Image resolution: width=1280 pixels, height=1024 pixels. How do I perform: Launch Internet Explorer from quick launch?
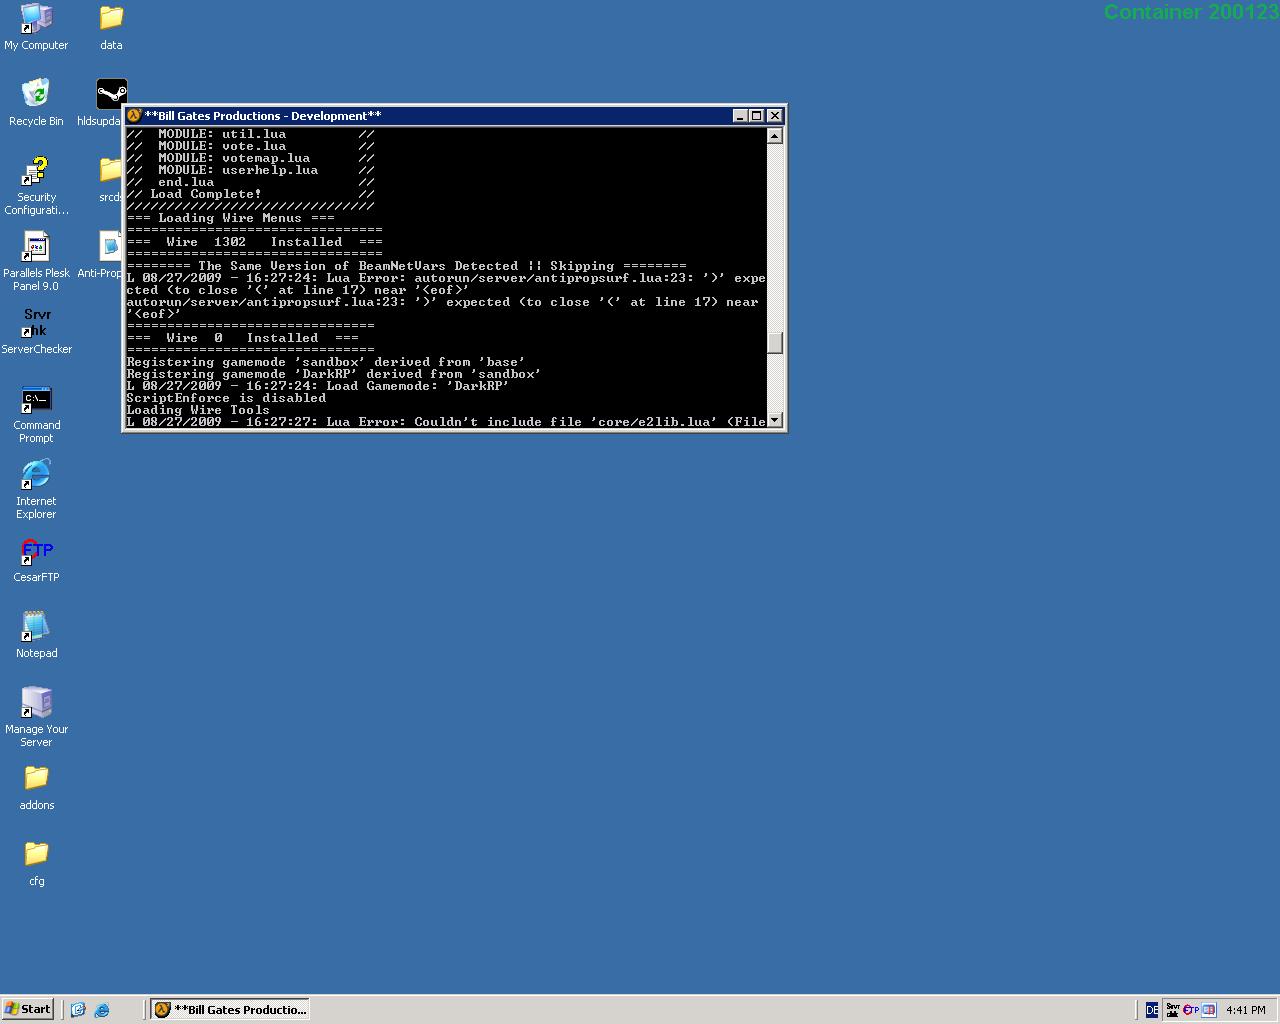[102, 1010]
